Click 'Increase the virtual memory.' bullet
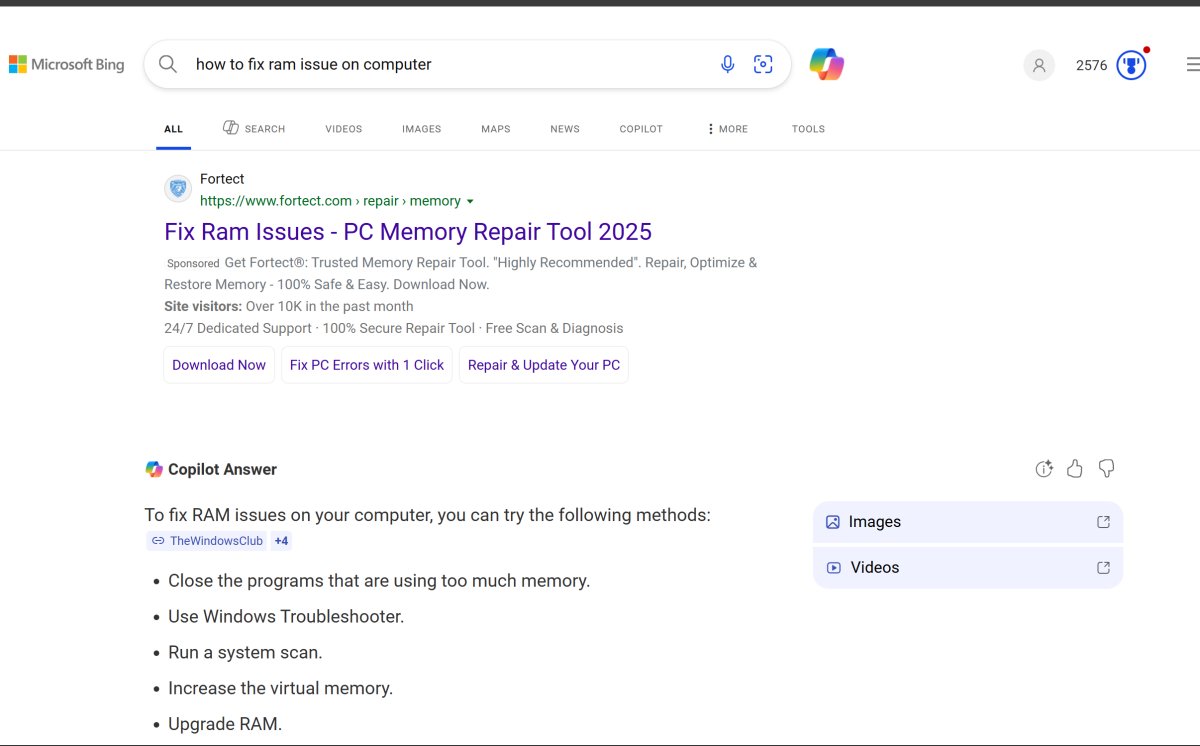 280,689
